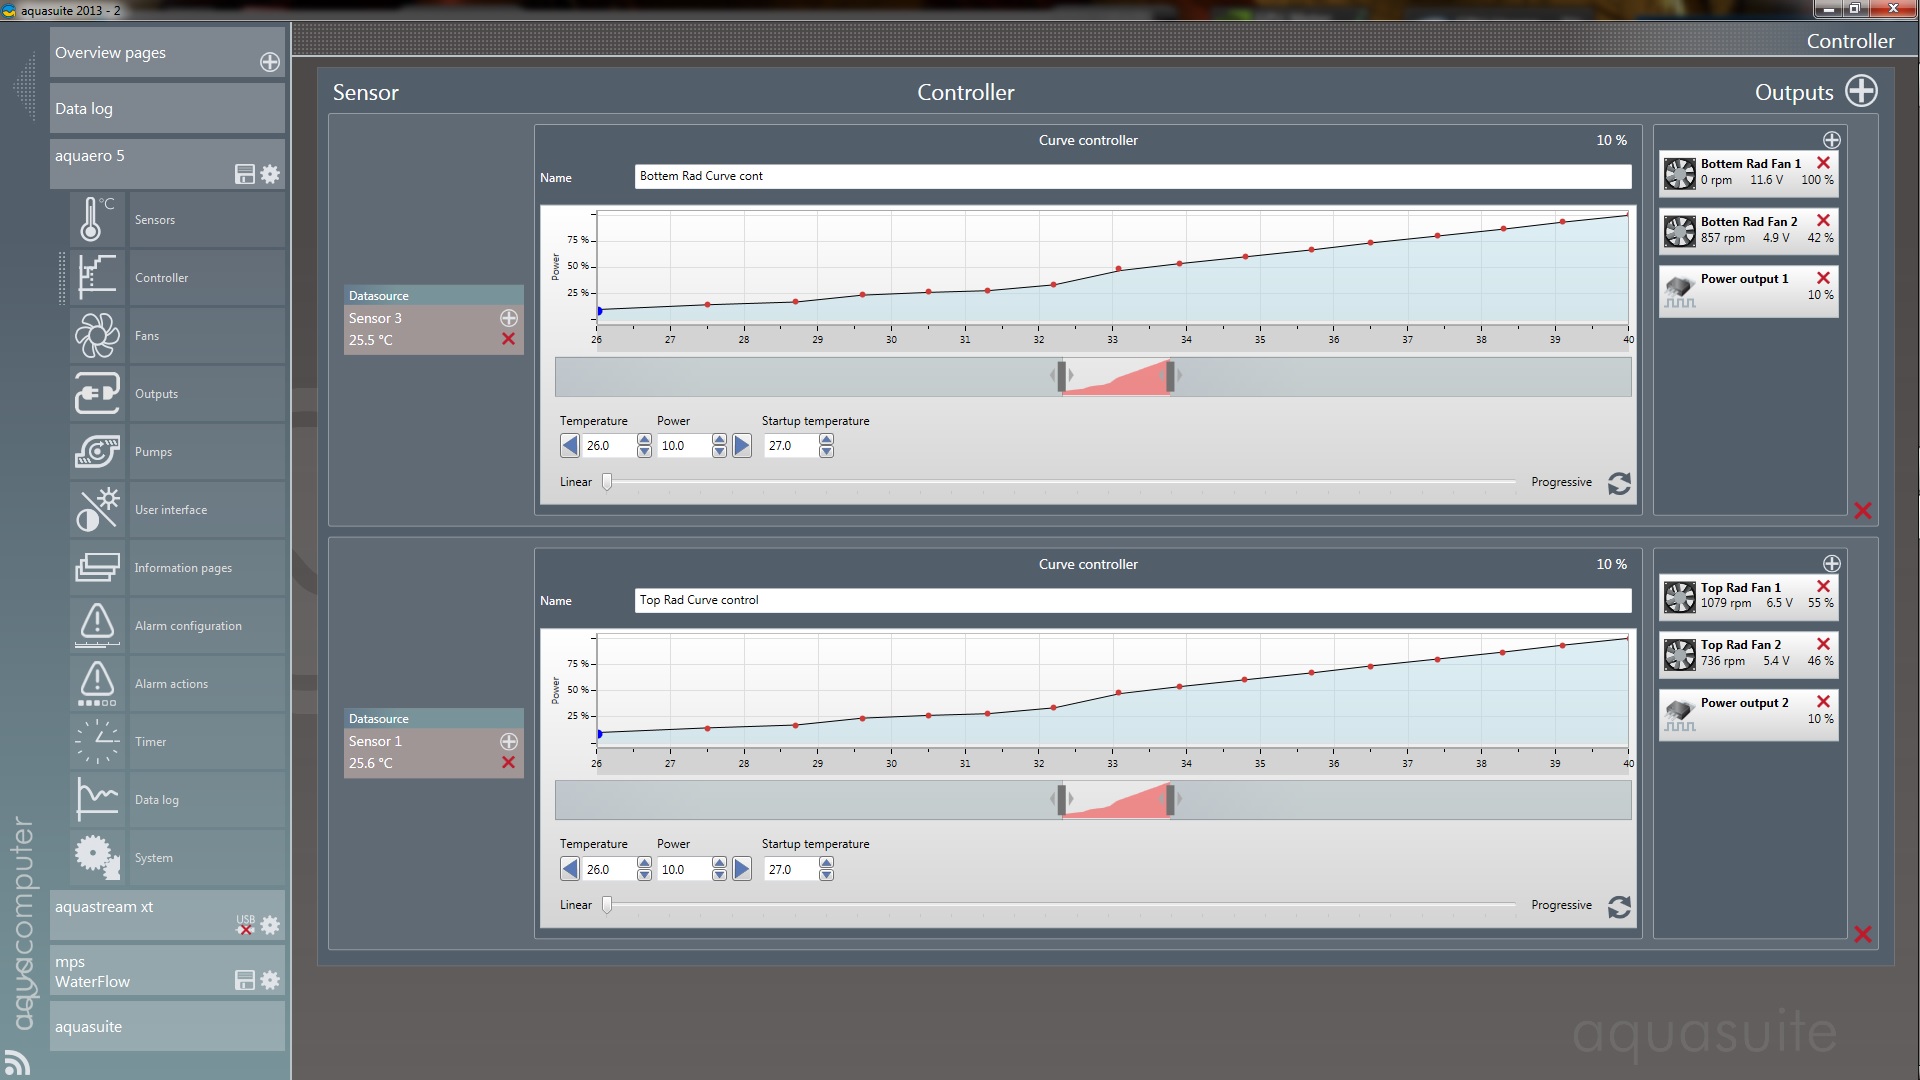Open the Fans section icon
This screenshot has width=1920, height=1080.
(96, 335)
